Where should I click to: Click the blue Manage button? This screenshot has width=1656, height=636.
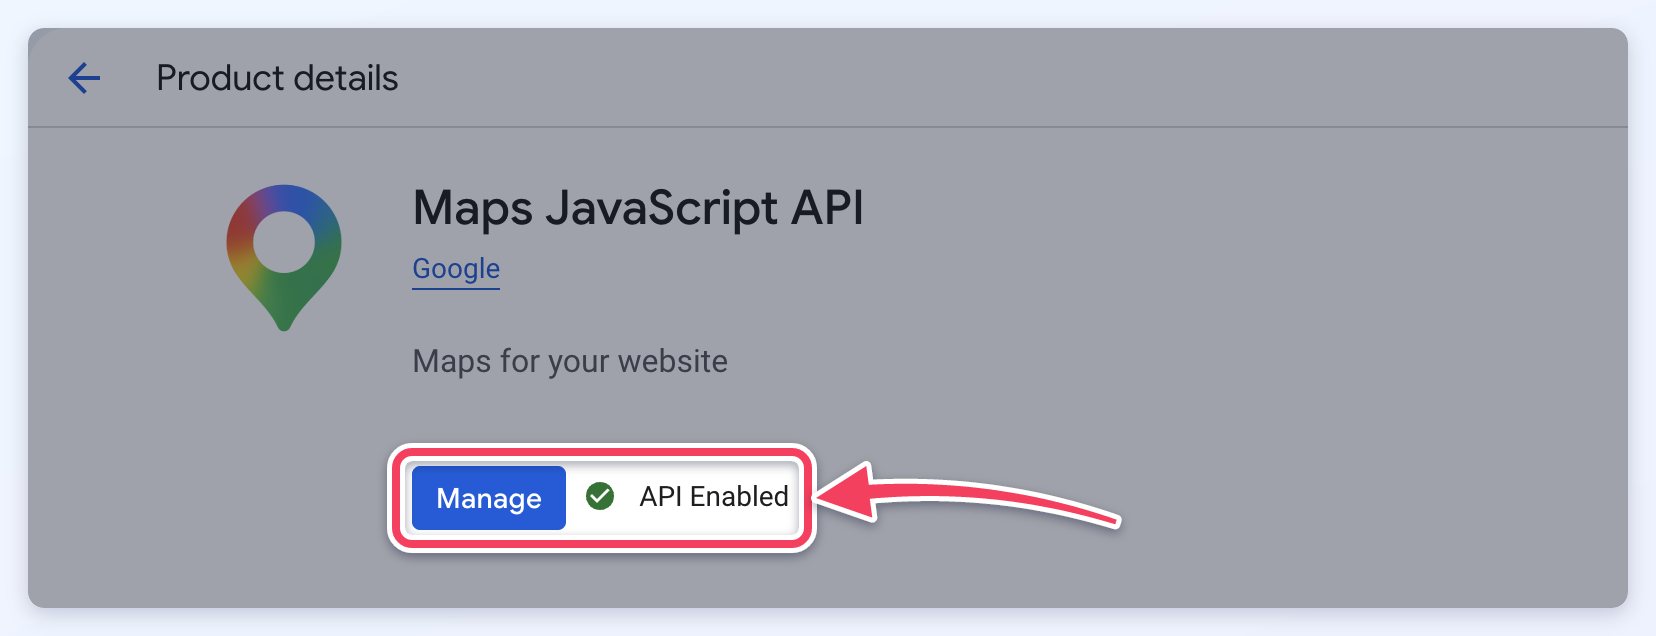point(489,498)
